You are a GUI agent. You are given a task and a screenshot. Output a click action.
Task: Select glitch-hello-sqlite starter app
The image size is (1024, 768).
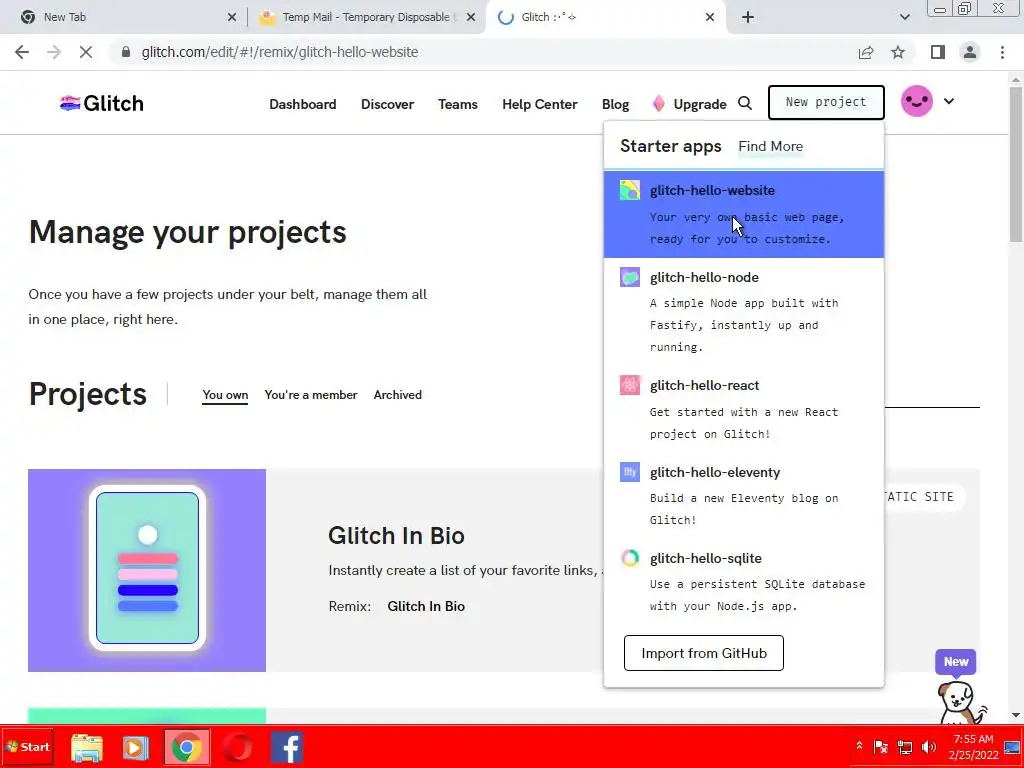pos(744,582)
